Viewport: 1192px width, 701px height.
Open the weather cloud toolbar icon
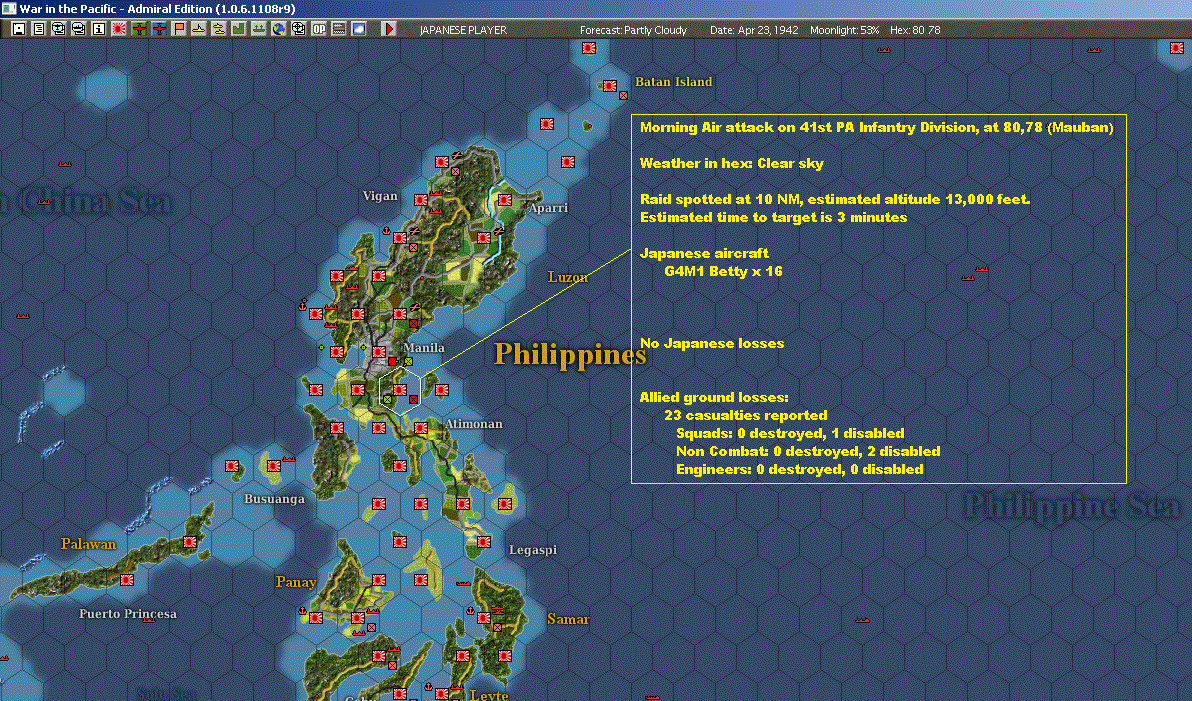coord(359,29)
